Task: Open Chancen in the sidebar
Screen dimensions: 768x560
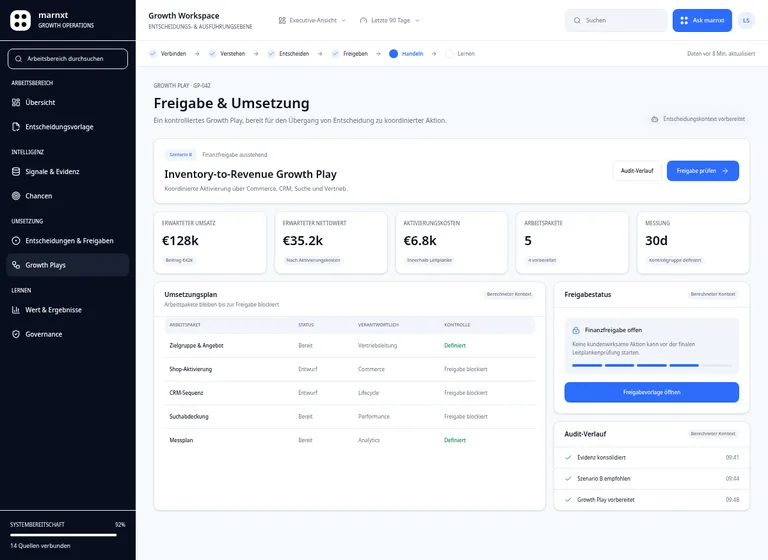Action: 68,196
